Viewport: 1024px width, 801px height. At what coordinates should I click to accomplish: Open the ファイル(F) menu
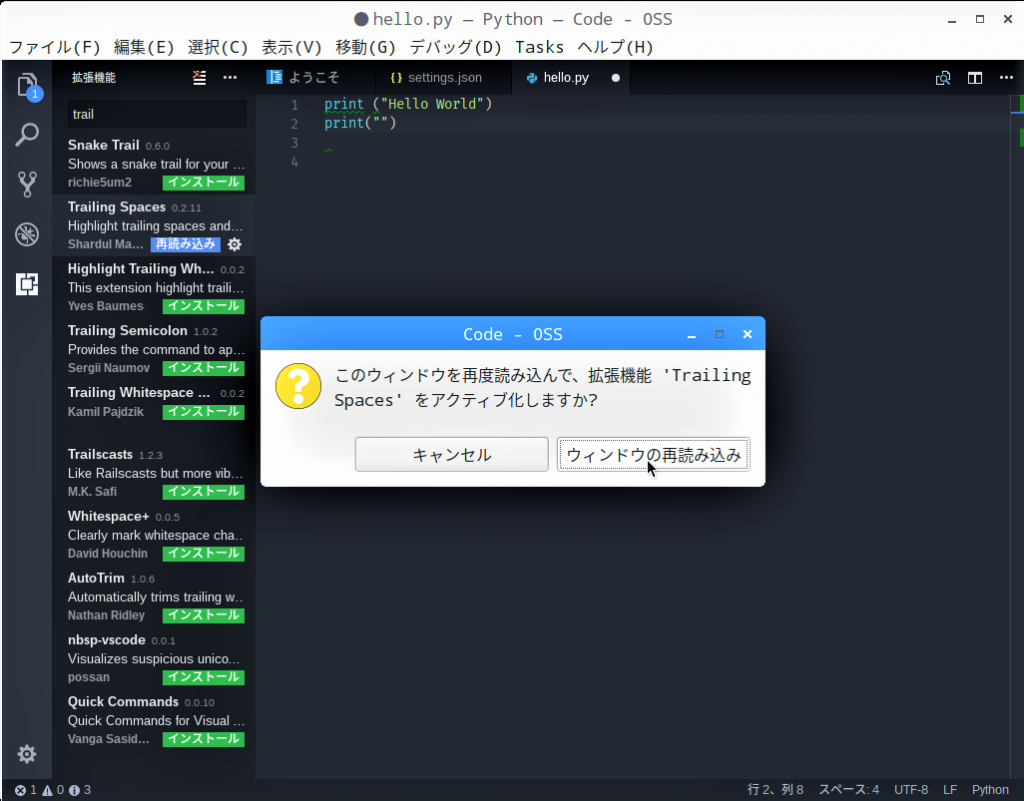click(55, 47)
